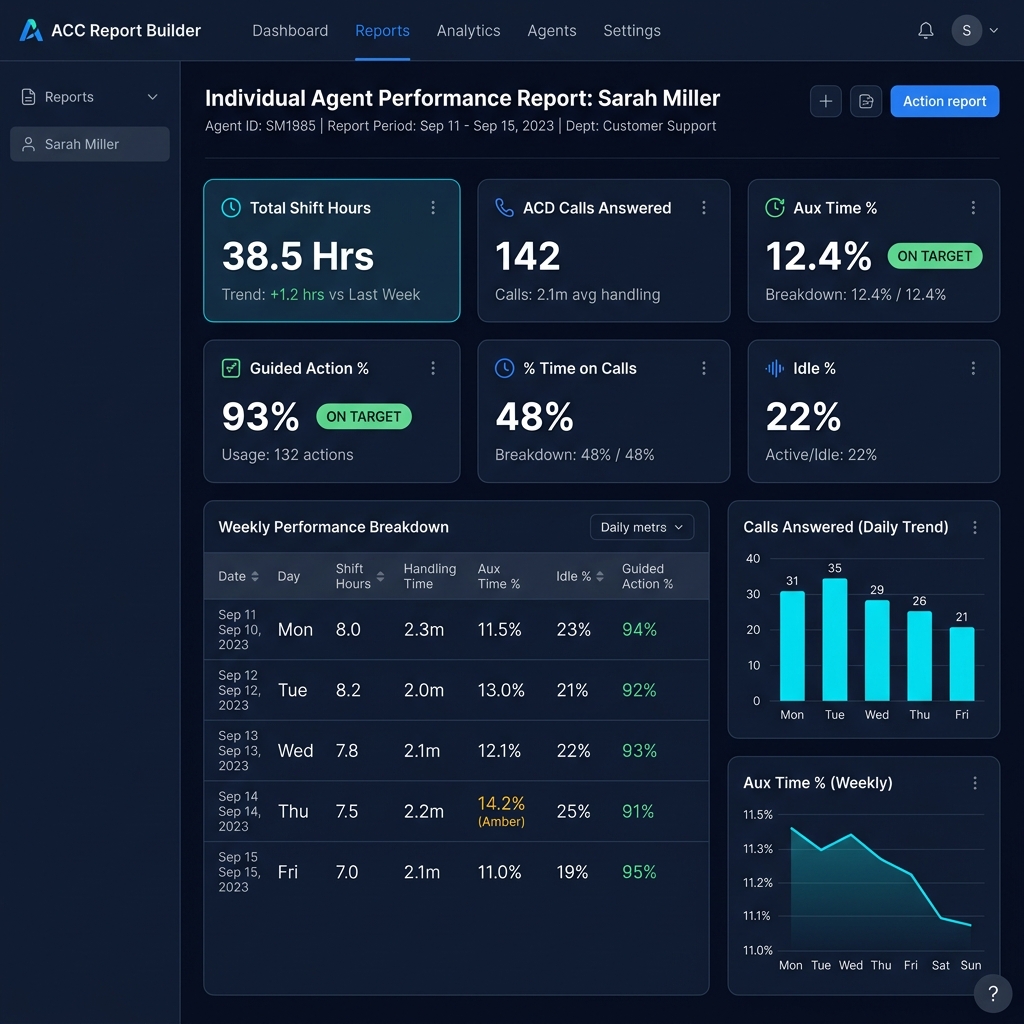Open Aux Time % Weekly chart menu
This screenshot has height=1024, width=1024.
pyautogui.click(x=975, y=783)
